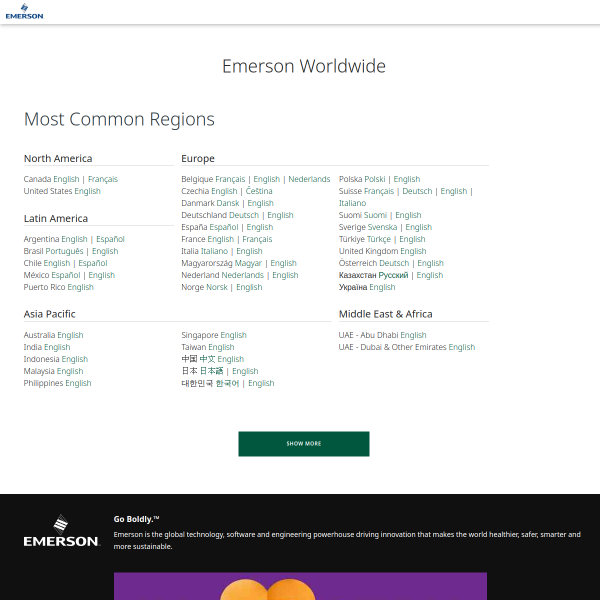Choose Argentina Español link
This screenshot has height=600, width=600.
tap(110, 239)
